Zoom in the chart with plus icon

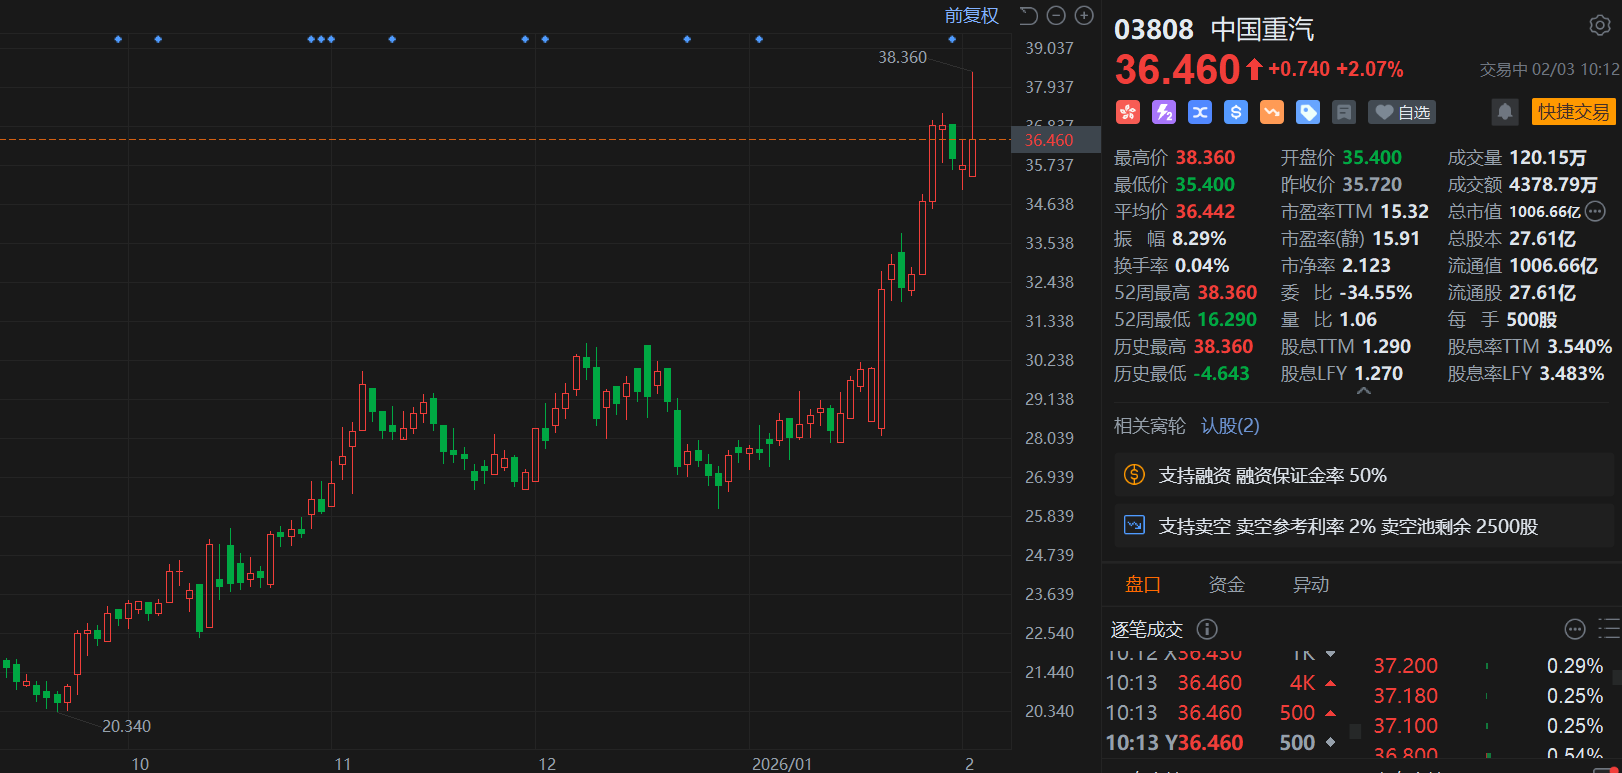tap(1084, 15)
